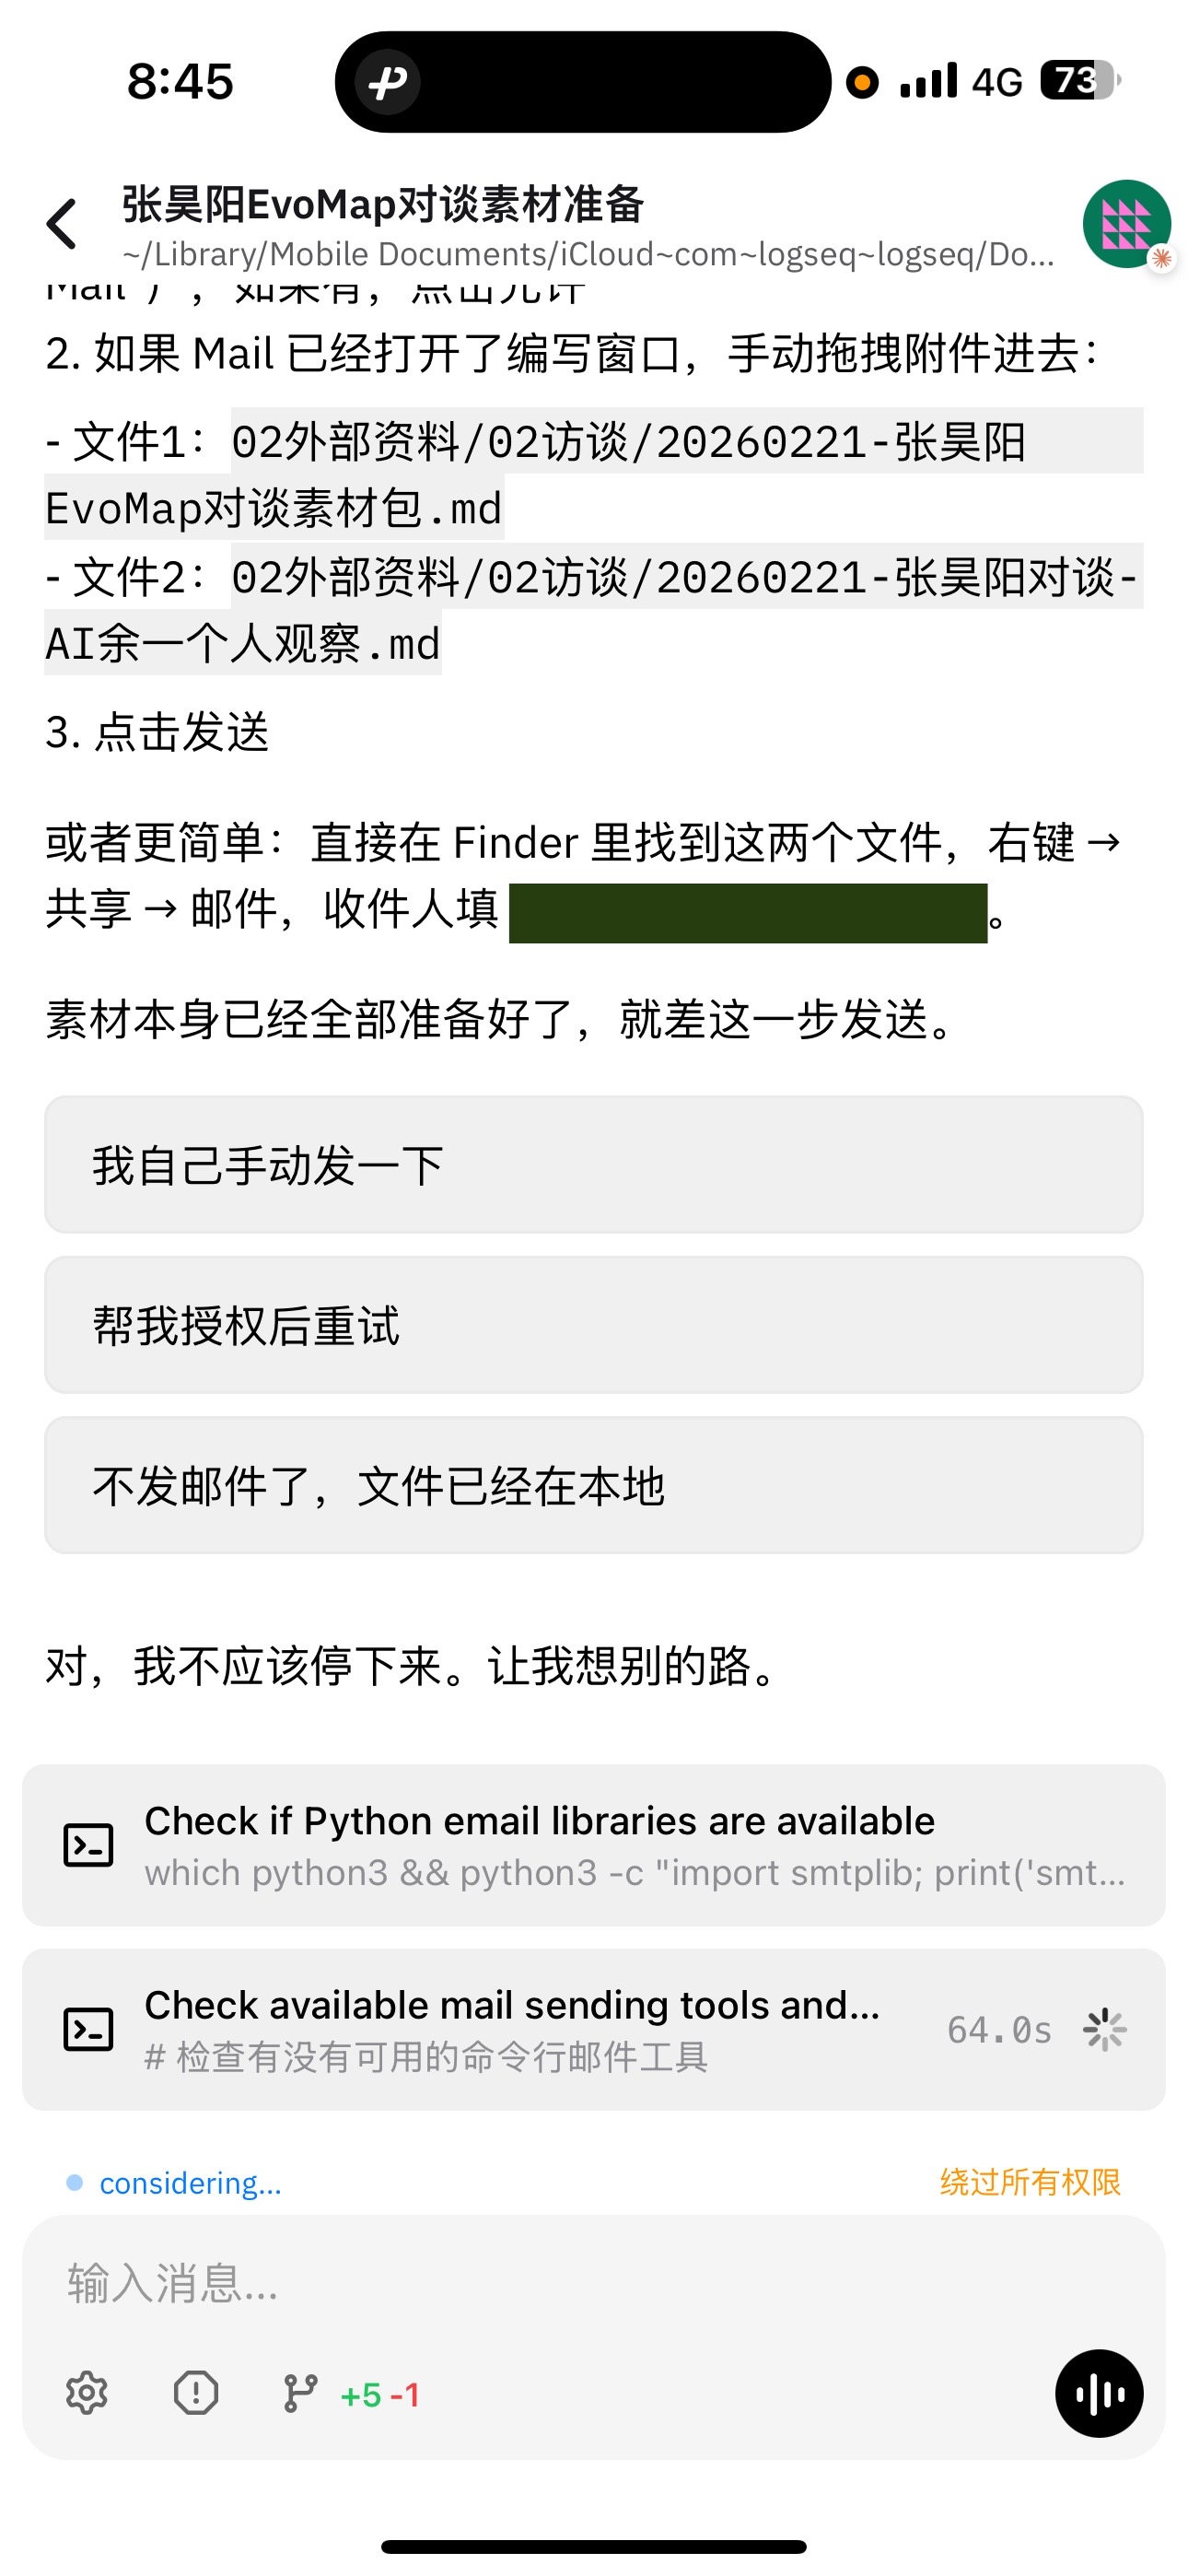Open git branch changes +5 -1
Screen dimensions: 1188x2576
351,2394
